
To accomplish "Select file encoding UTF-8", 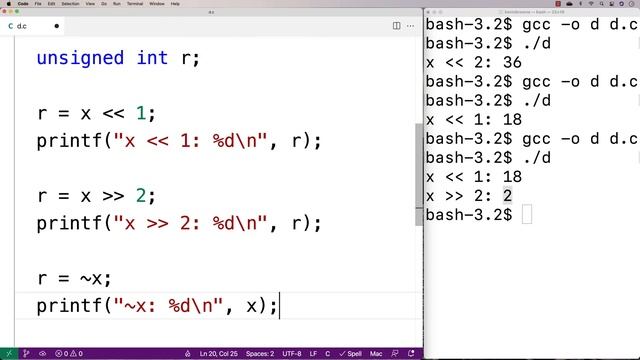I will (x=292, y=353).
